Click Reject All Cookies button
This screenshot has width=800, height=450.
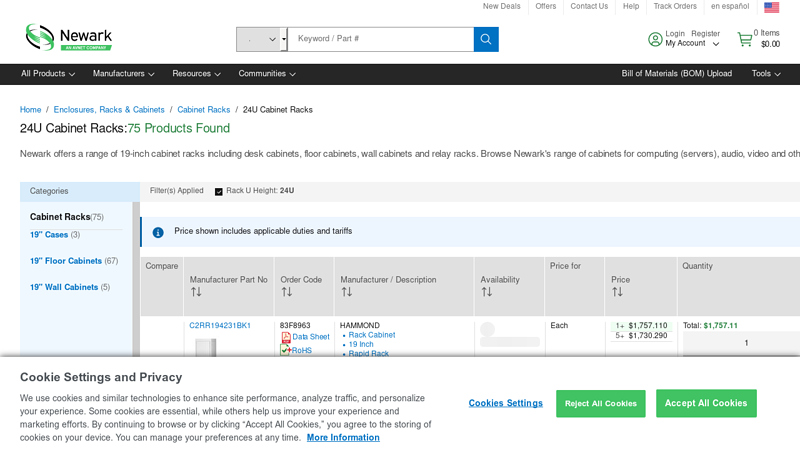tap(600, 403)
